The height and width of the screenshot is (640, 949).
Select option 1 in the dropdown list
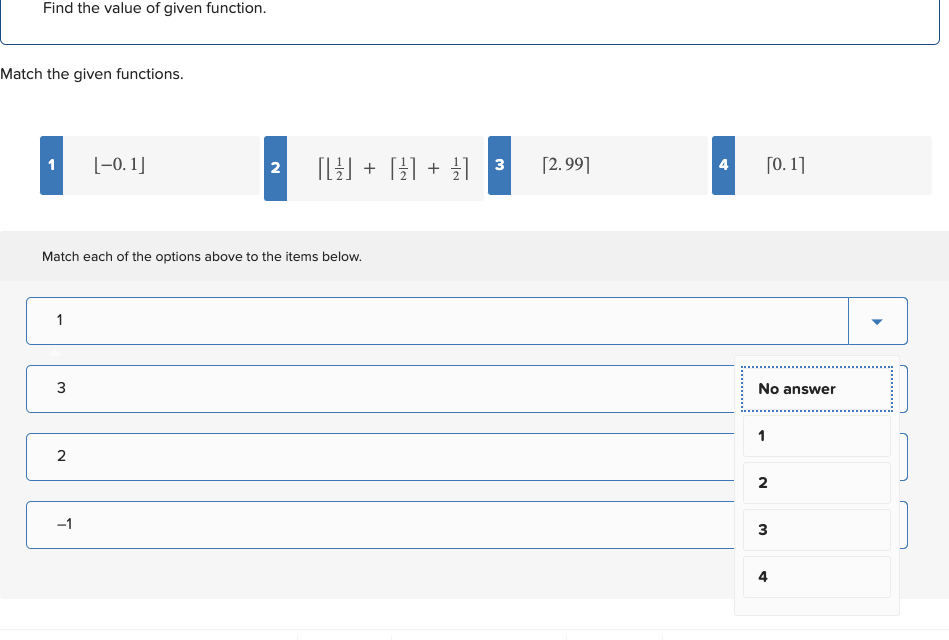(816, 436)
